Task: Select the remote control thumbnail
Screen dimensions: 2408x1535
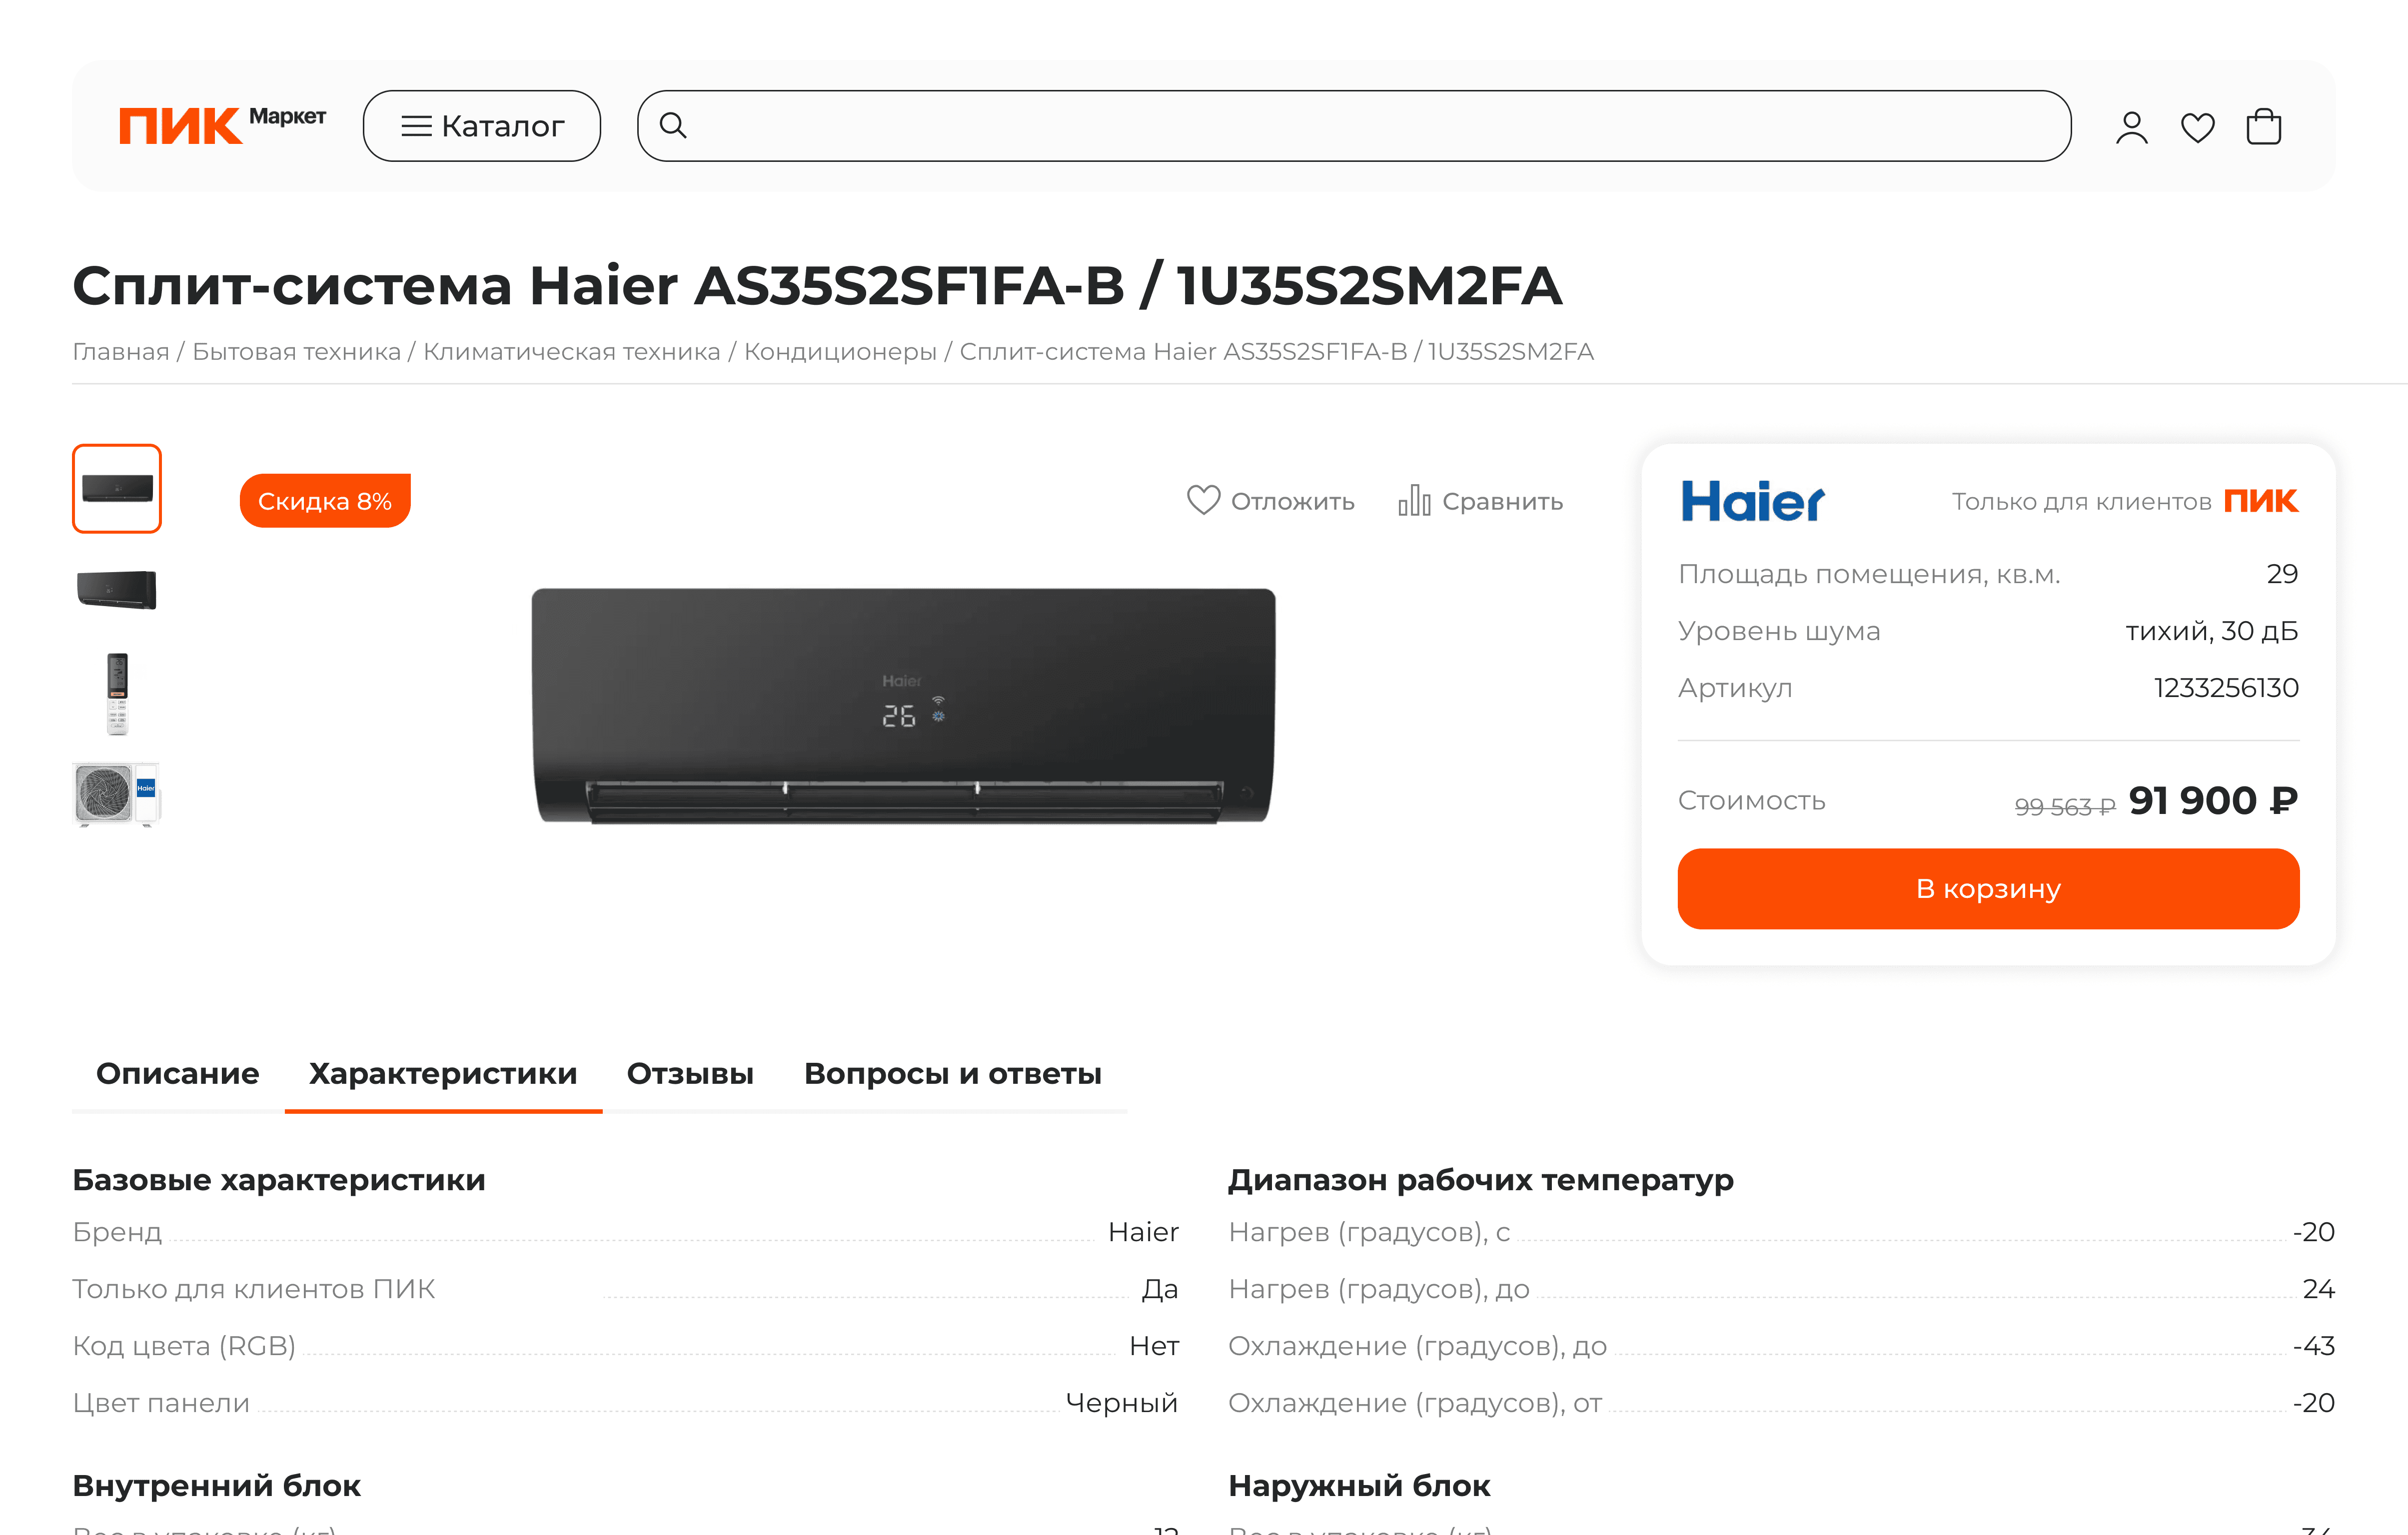Action: tap(117, 694)
